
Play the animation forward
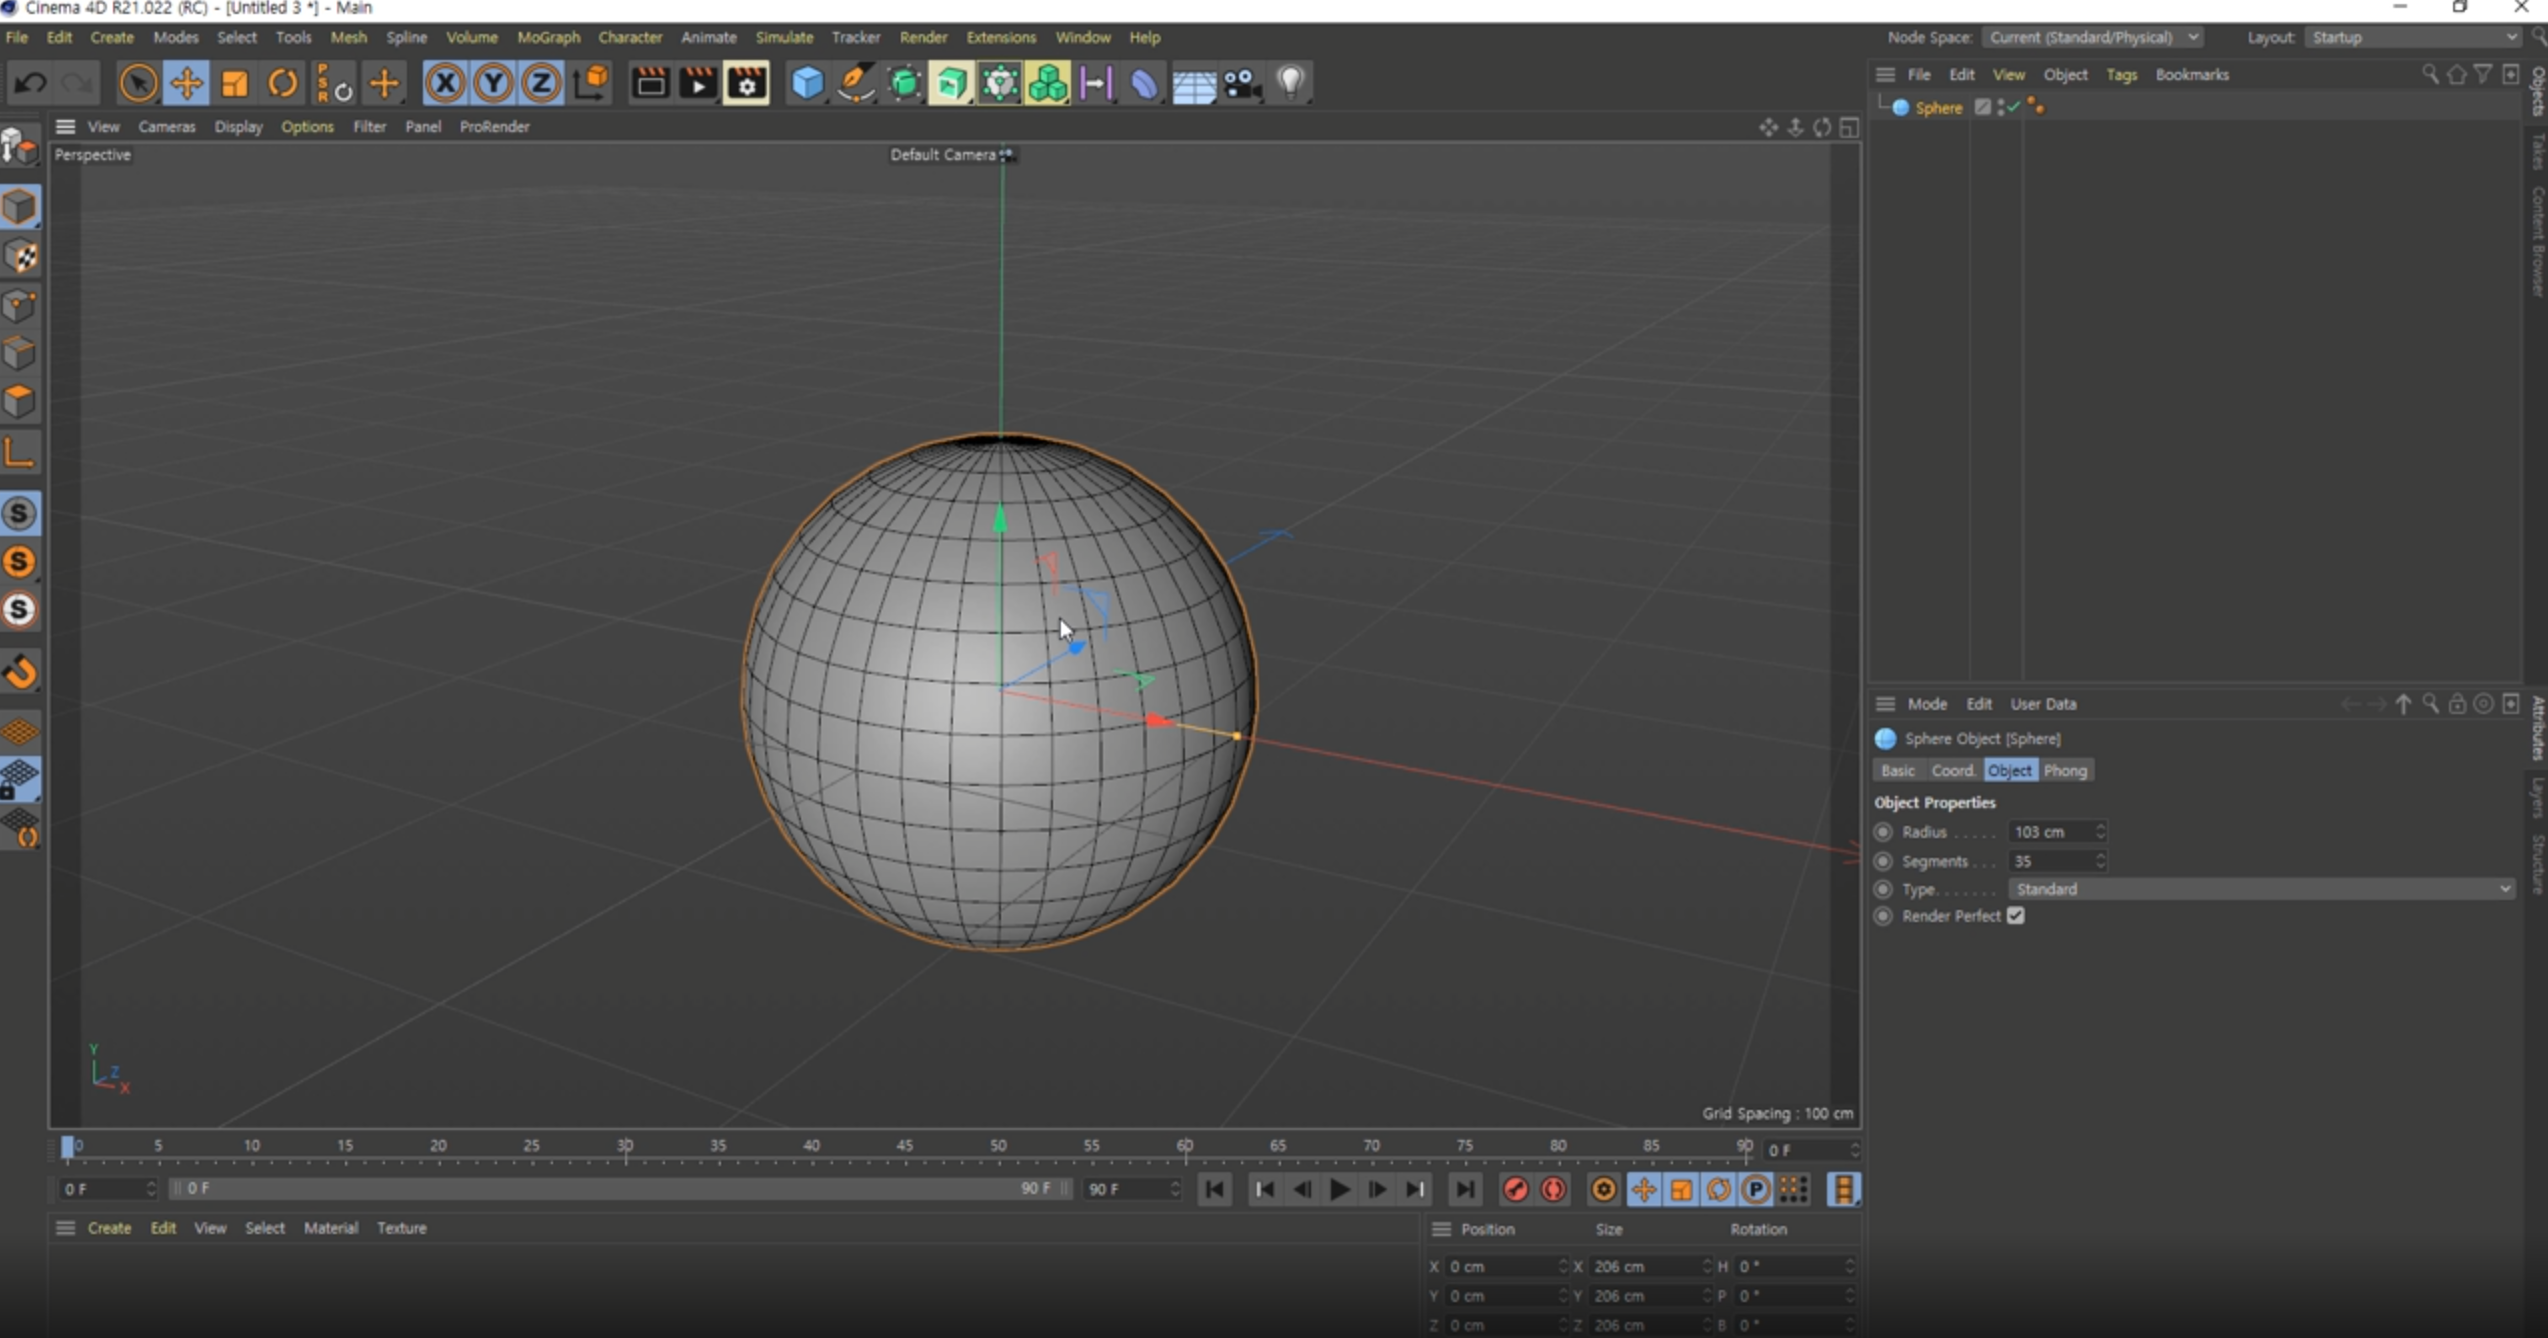coord(1339,1190)
